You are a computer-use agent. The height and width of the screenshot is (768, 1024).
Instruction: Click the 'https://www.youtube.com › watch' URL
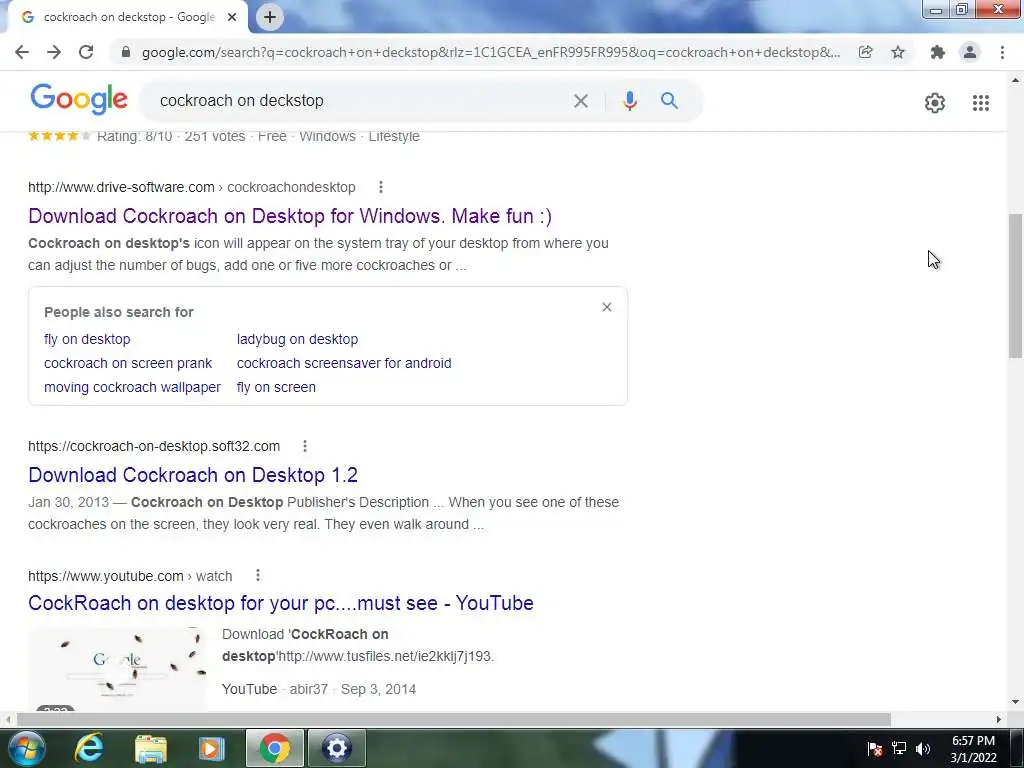(130, 576)
